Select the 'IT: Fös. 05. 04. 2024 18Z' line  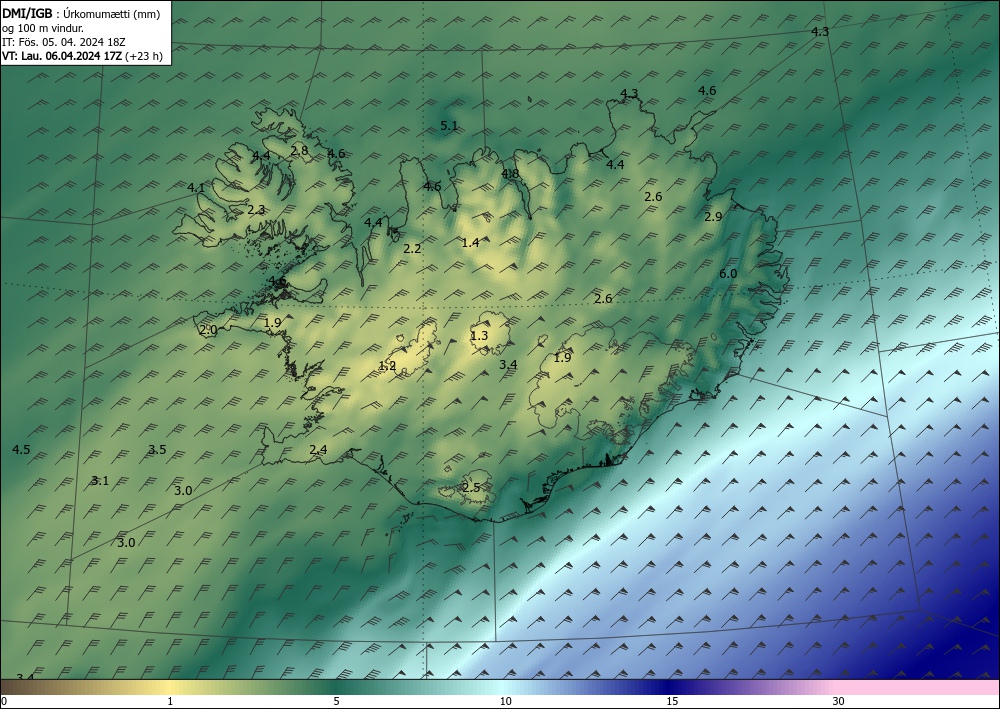tap(64, 42)
